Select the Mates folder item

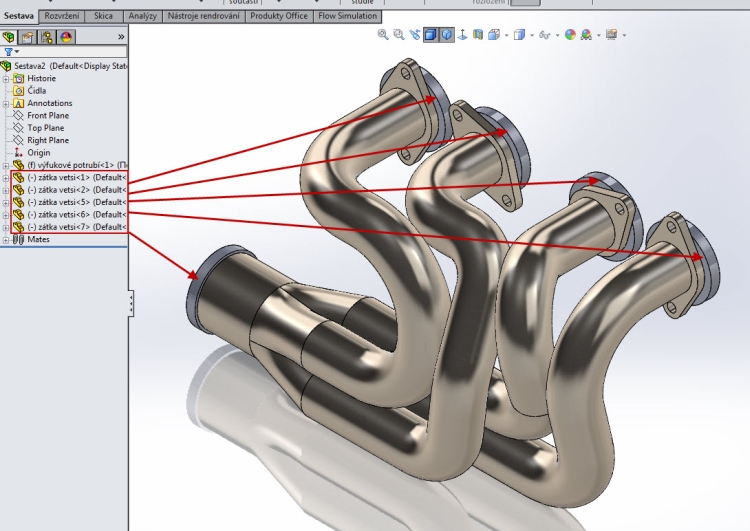pyautogui.click(x=38, y=240)
